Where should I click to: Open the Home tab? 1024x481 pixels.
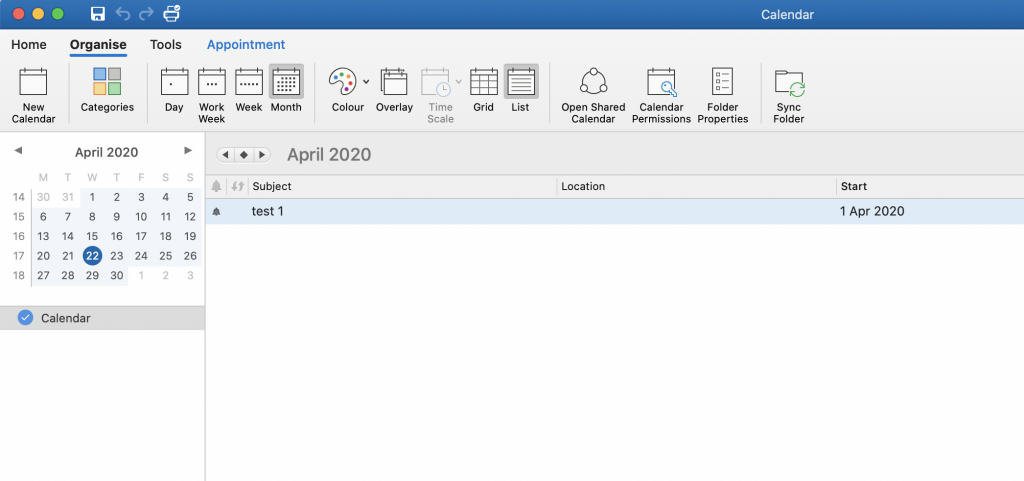click(x=29, y=45)
